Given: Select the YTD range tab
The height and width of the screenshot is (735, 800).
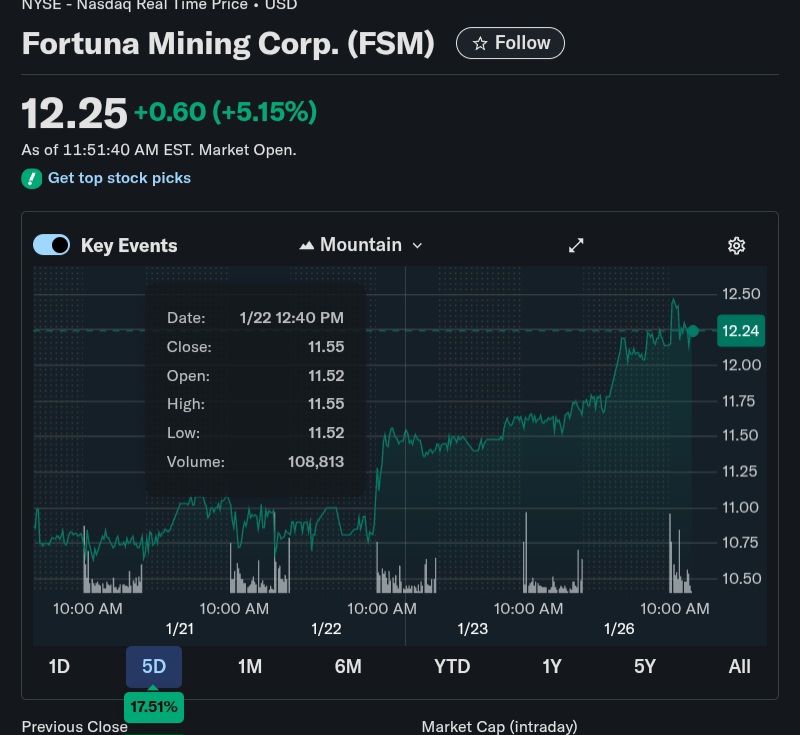Looking at the screenshot, I should [x=452, y=667].
